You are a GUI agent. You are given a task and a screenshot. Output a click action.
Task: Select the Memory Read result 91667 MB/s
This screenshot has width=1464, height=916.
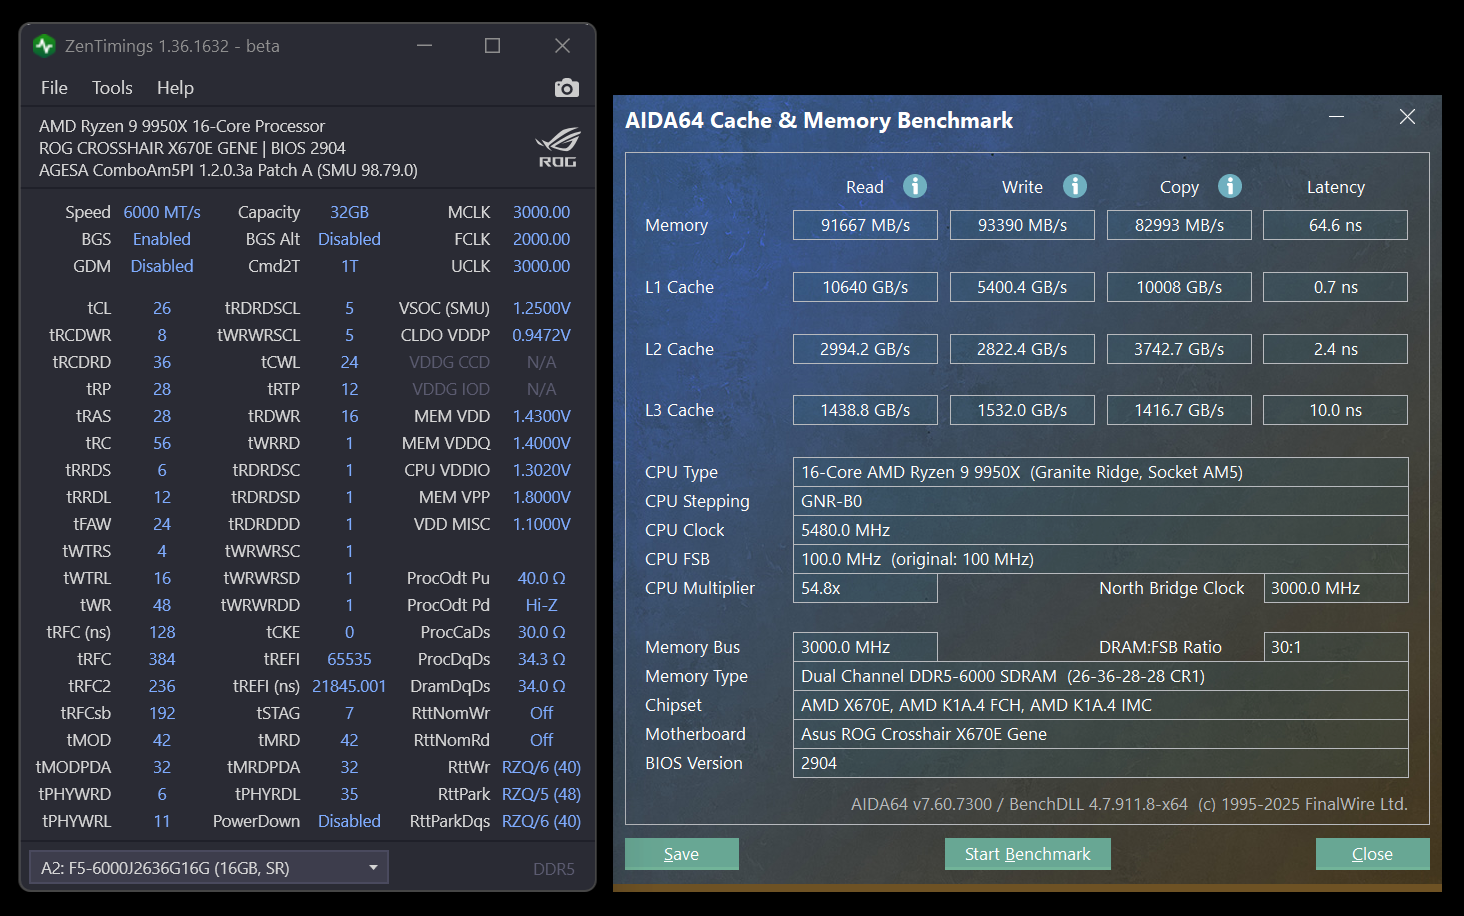click(x=865, y=225)
